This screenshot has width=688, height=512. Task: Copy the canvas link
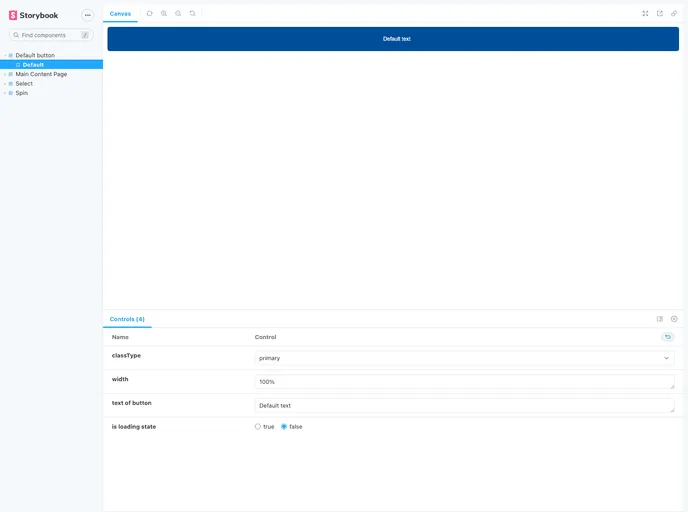(674, 13)
